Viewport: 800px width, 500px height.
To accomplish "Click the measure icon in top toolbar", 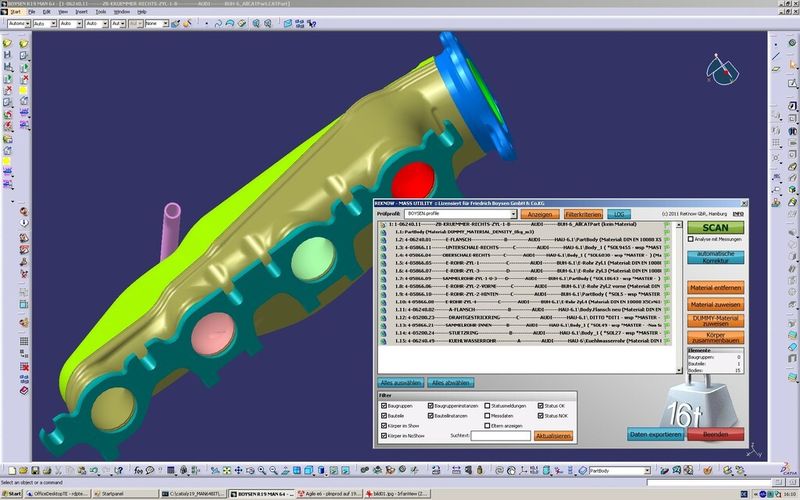I will (241, 23).
